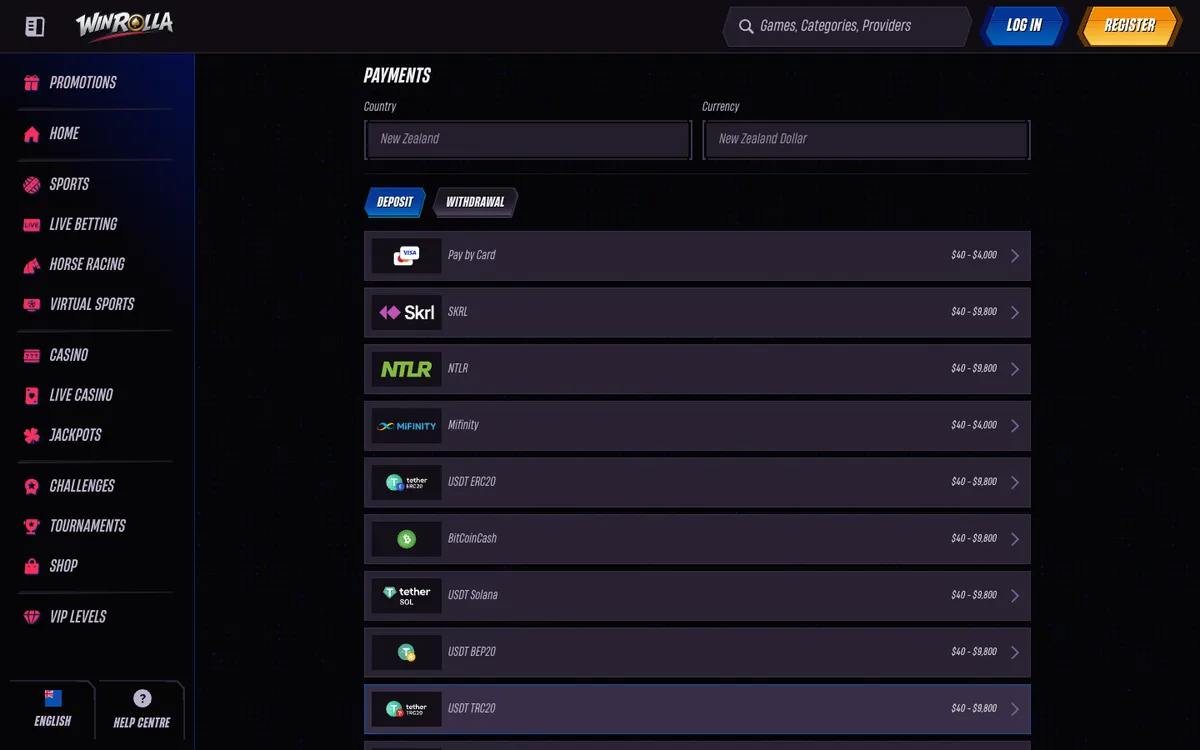This screenshot has height=750, width=1200.
Task: Click the Payments heading
Action: click(x=397, y=76)
